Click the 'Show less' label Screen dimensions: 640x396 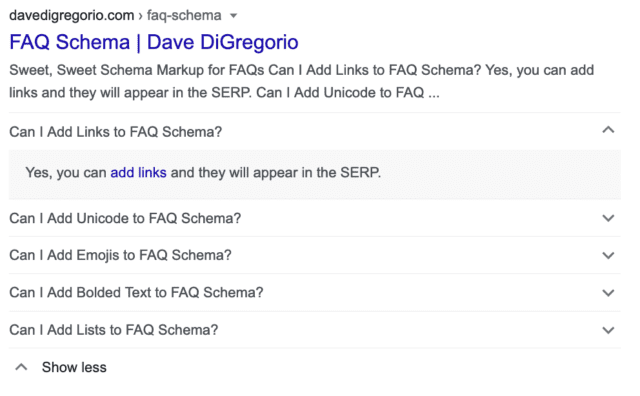74,367
